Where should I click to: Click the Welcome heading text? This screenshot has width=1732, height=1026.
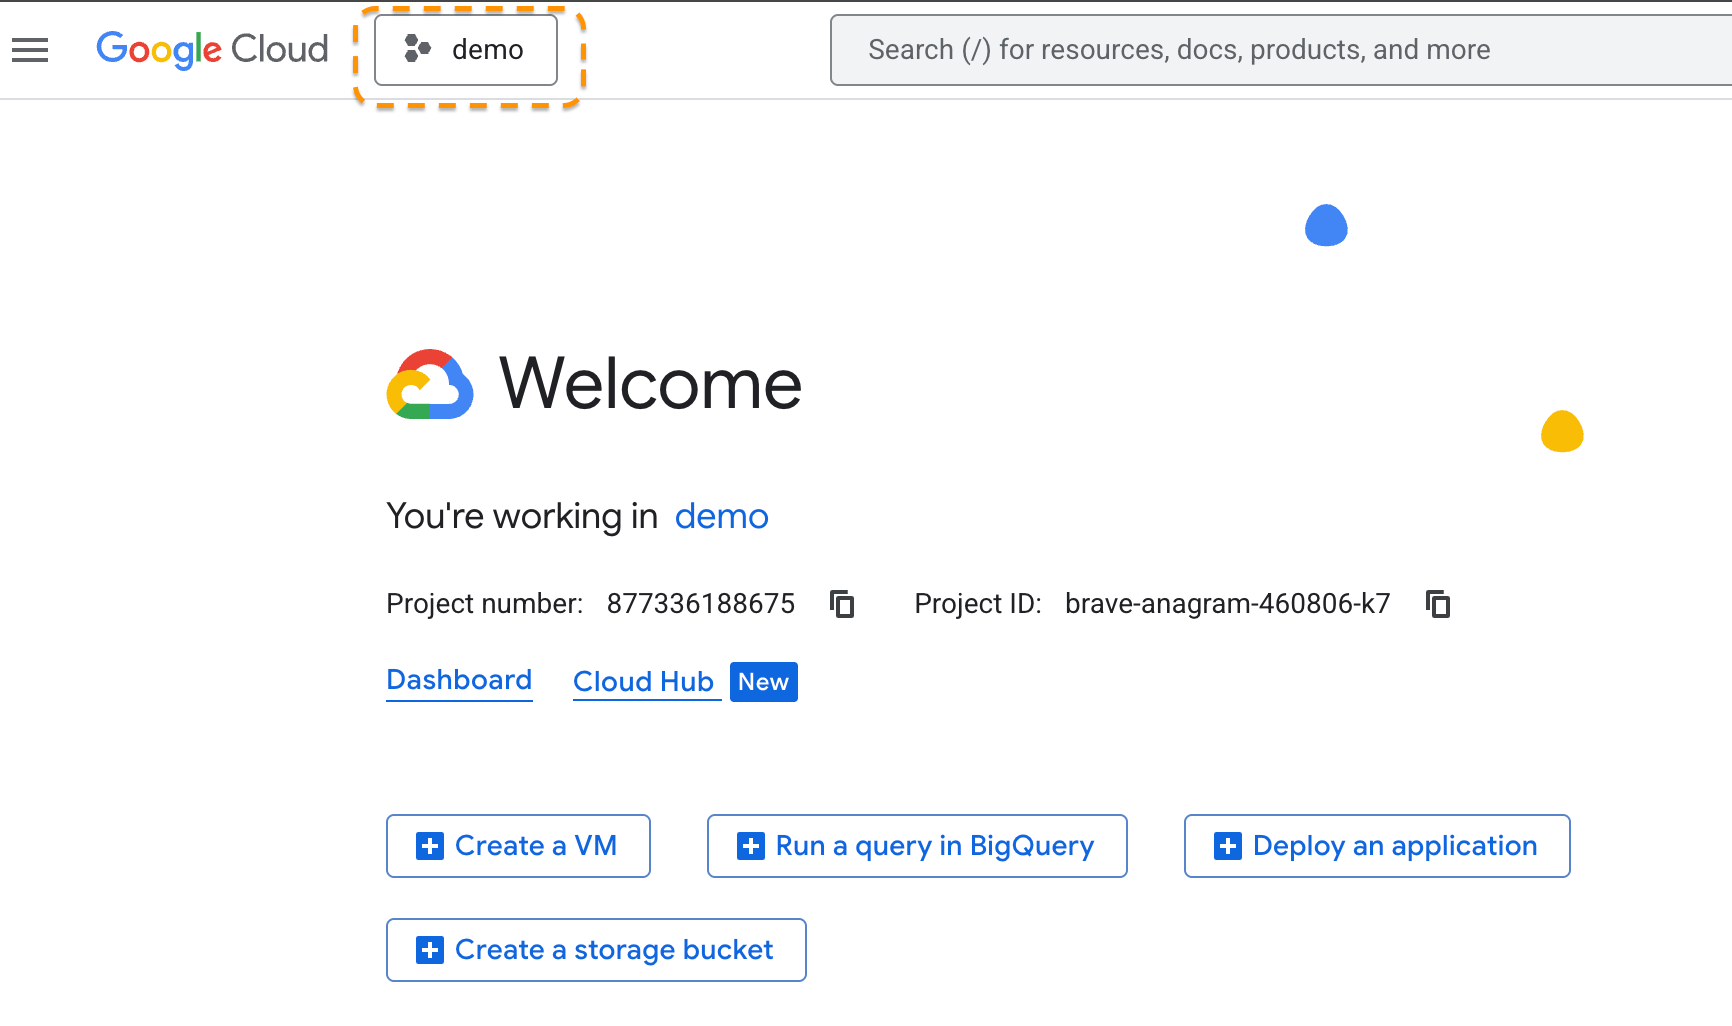tap(650, 384)
